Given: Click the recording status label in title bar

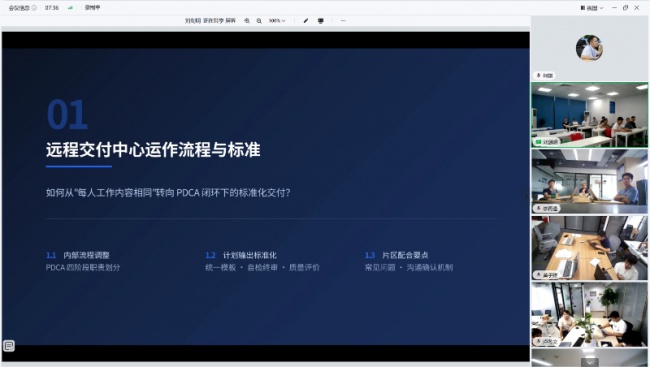Looking at the screenshot, I should point(92,7).
